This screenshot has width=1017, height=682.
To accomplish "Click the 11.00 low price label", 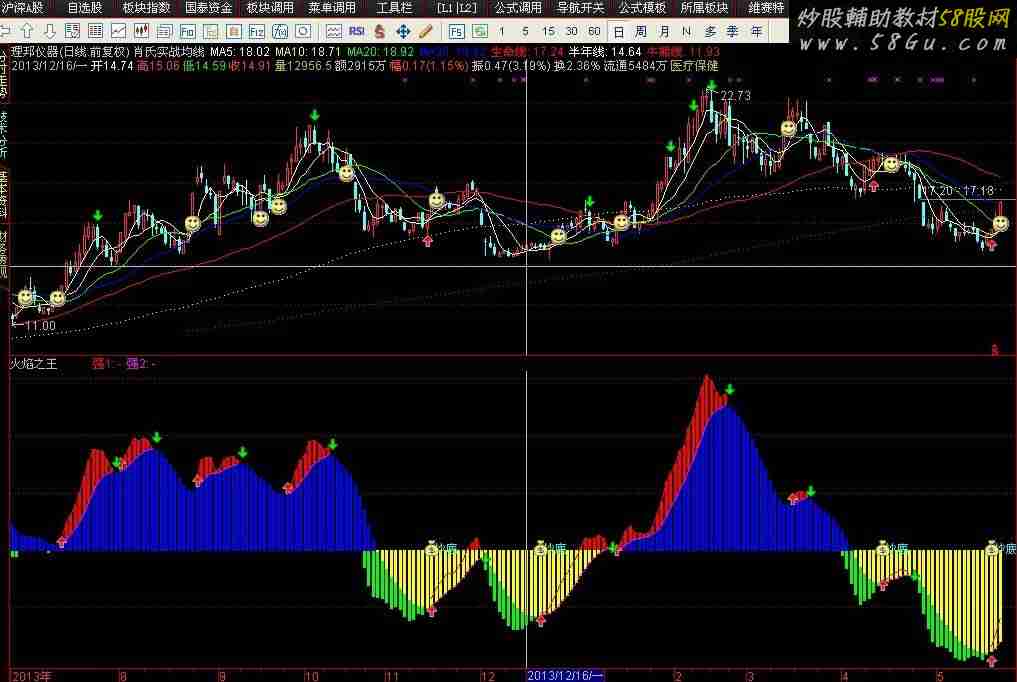I will (x=40, y=325).
